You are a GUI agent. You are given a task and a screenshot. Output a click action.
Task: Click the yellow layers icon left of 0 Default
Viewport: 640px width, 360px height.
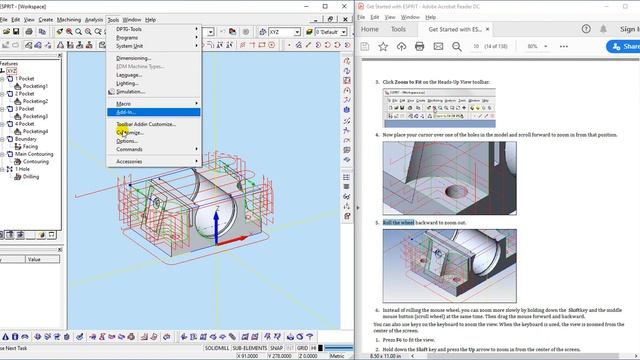[x=309, y=32]
